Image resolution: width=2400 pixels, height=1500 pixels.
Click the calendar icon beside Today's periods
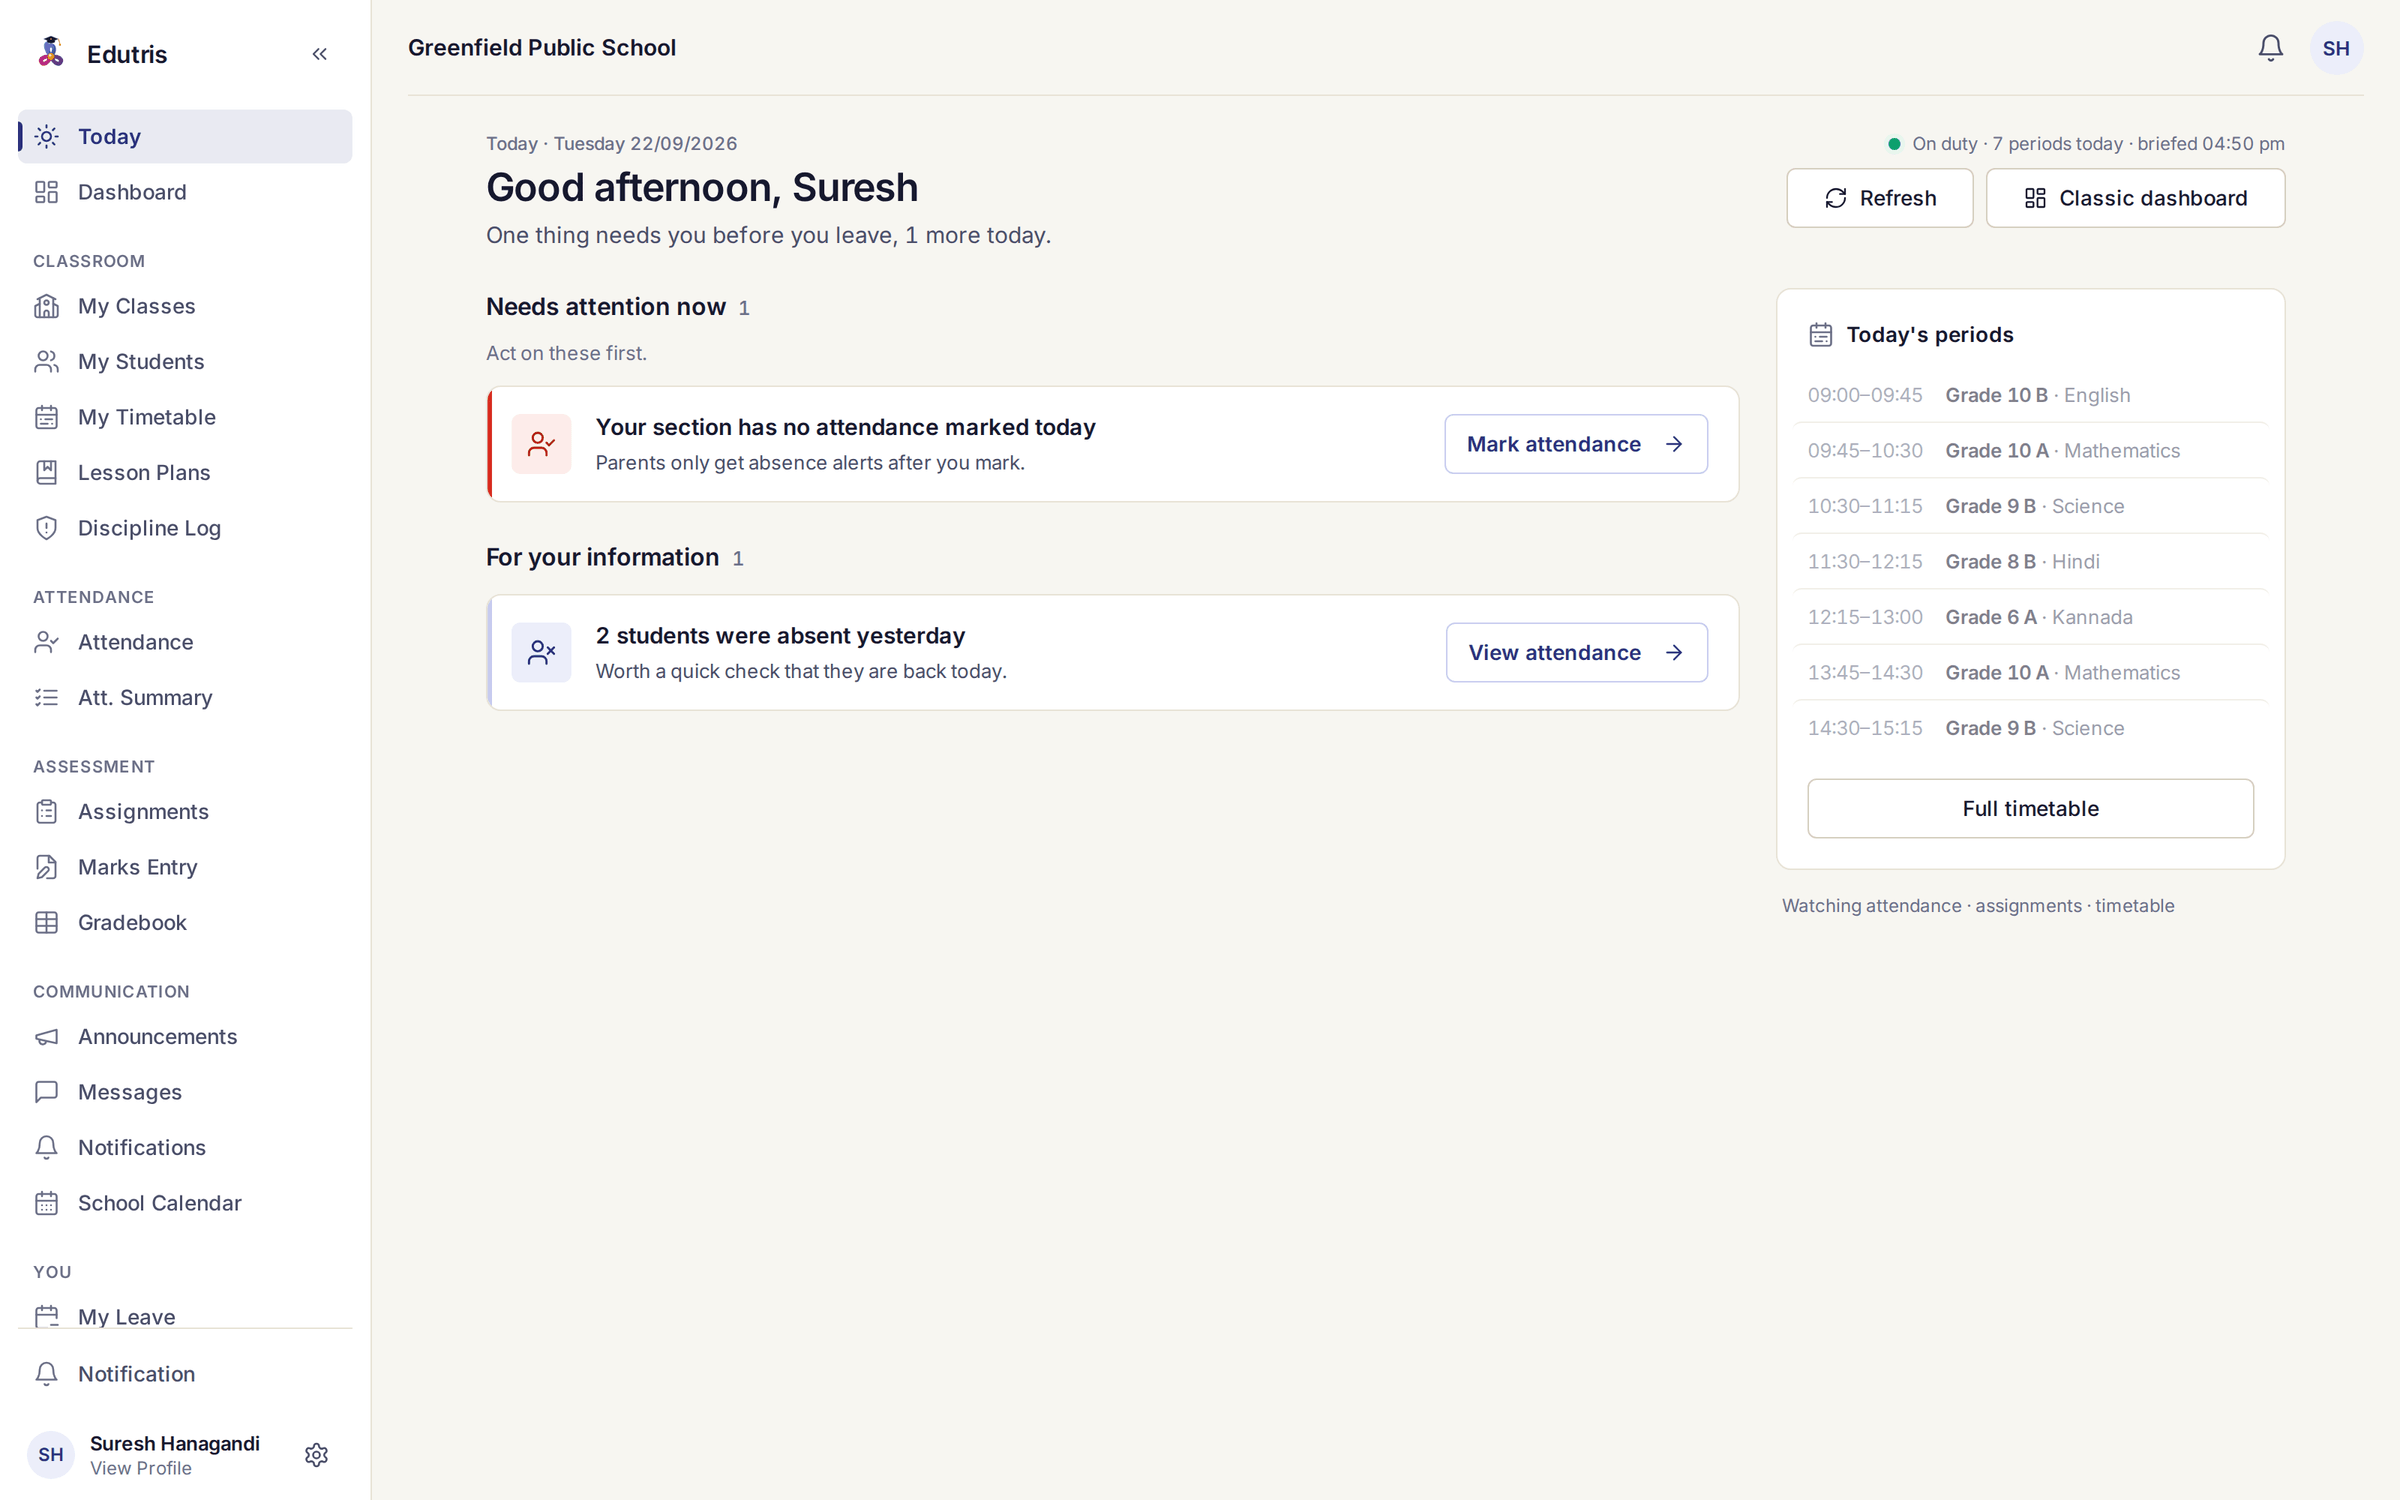click(1821, 335)
